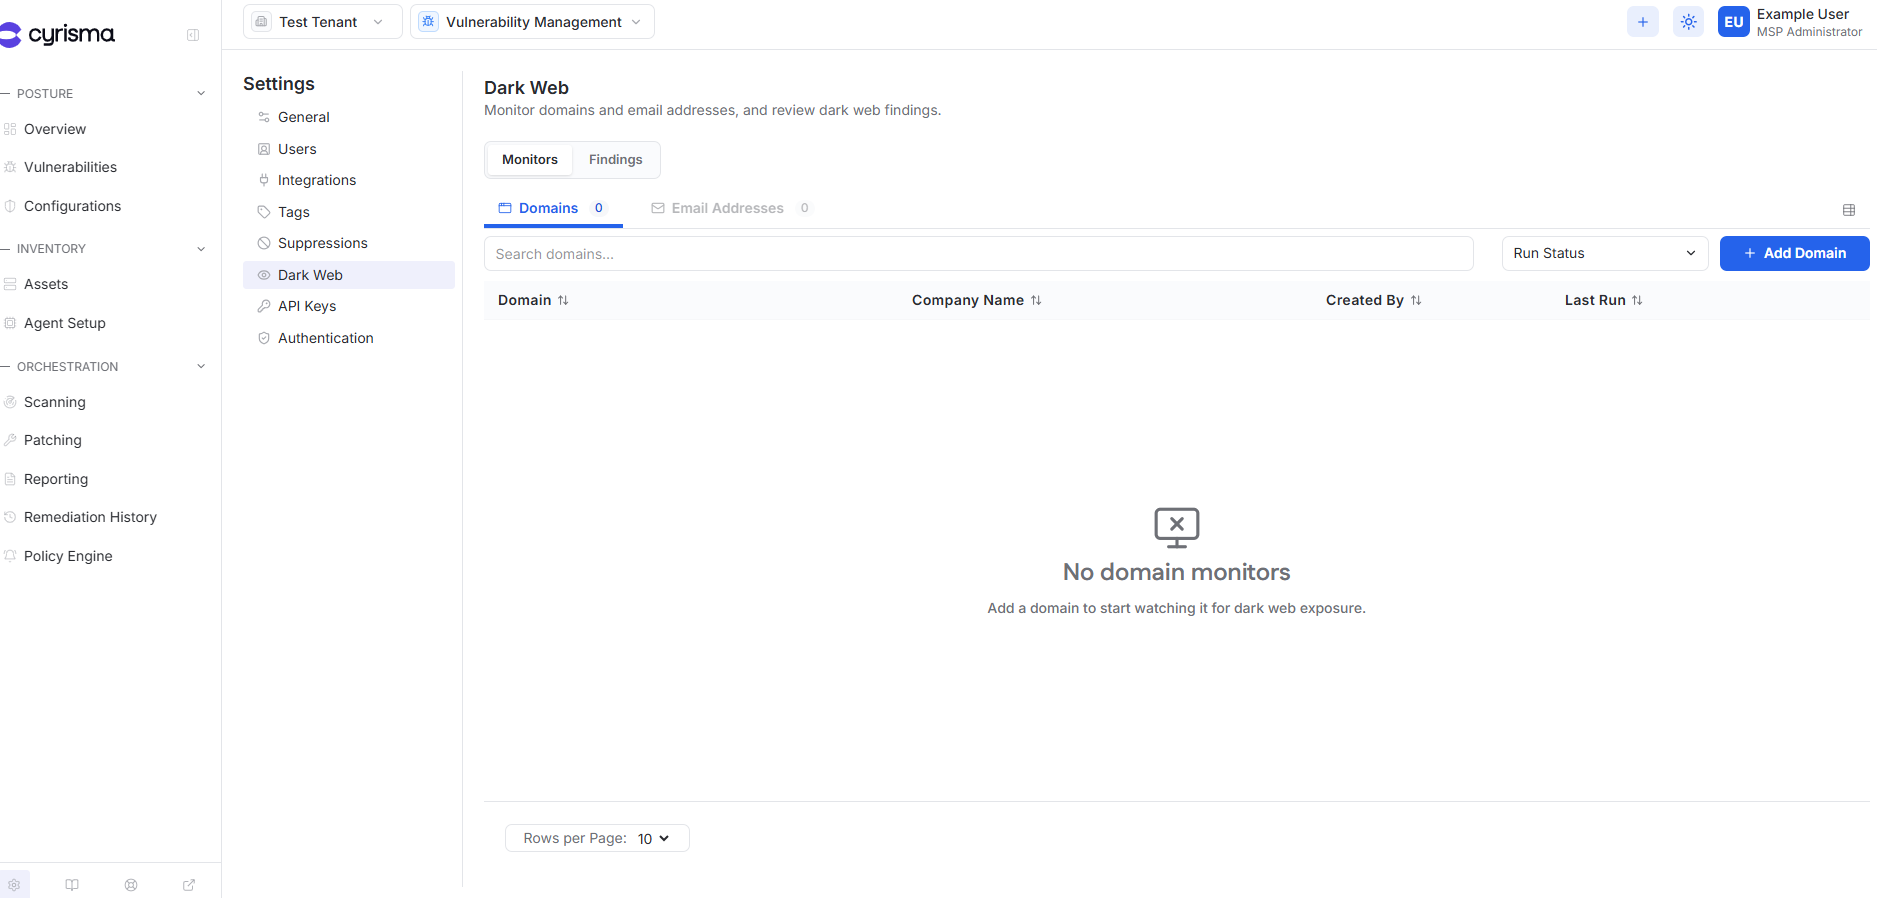This screenshot has height=898, width=1877.
Task: Sort by Created By column arrows
Action: [1416, 300]
